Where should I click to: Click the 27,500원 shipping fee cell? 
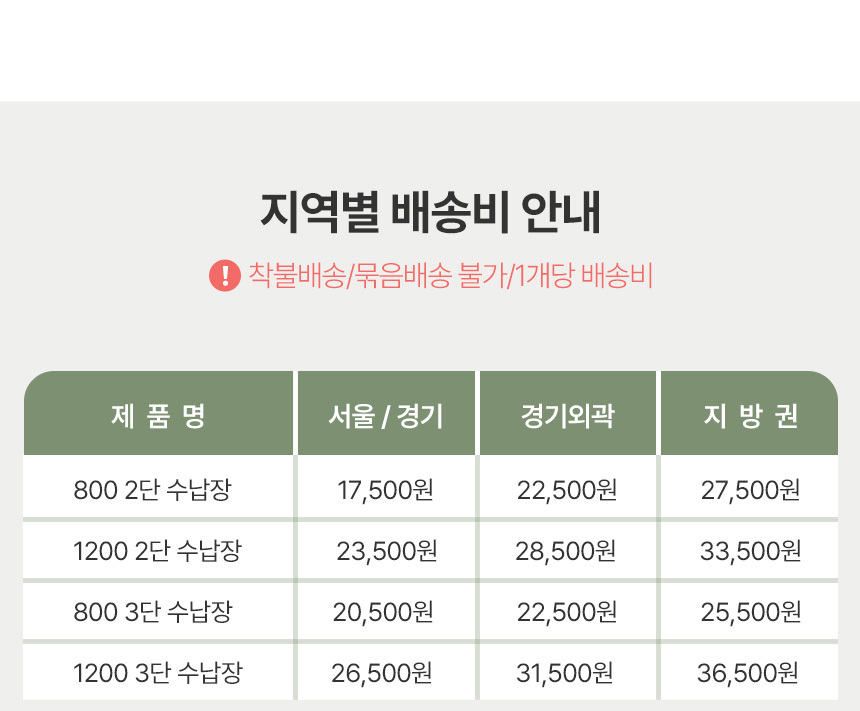pyautogui.click(x=750, y=490)
